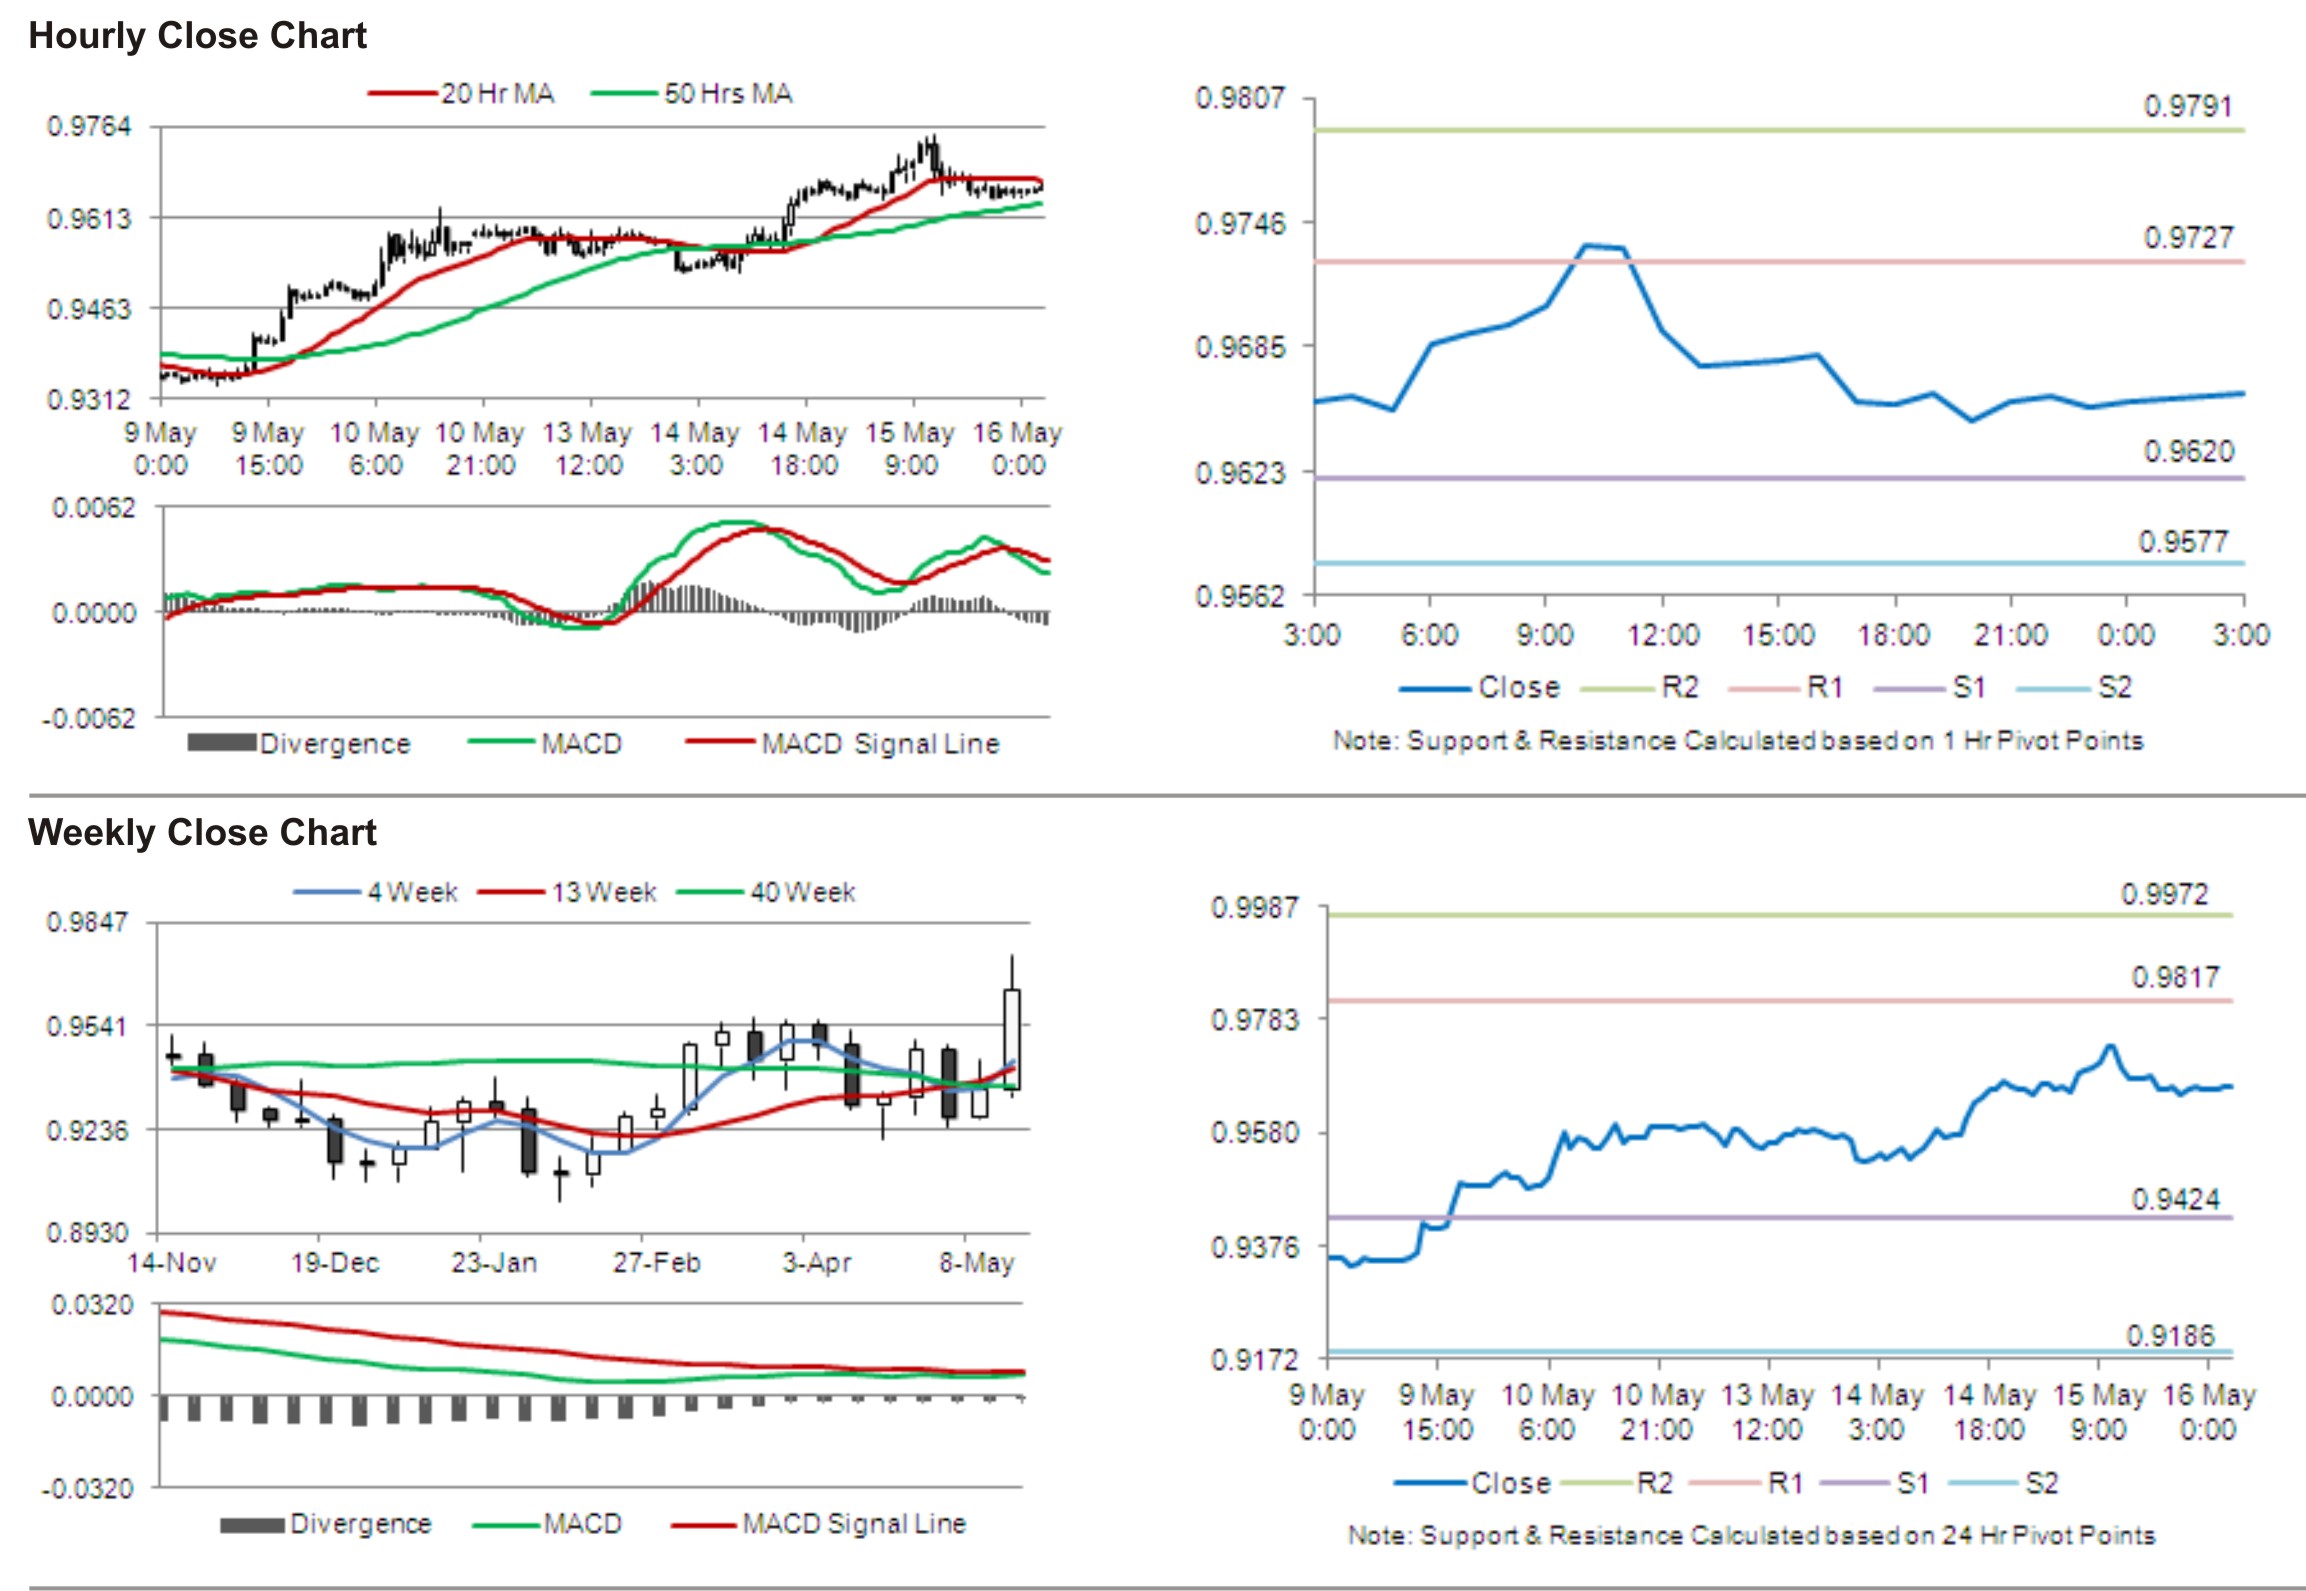Click the 0.9972 R2 value
Viewport: 2306px width, 1591px height.
coord(2165,894)
